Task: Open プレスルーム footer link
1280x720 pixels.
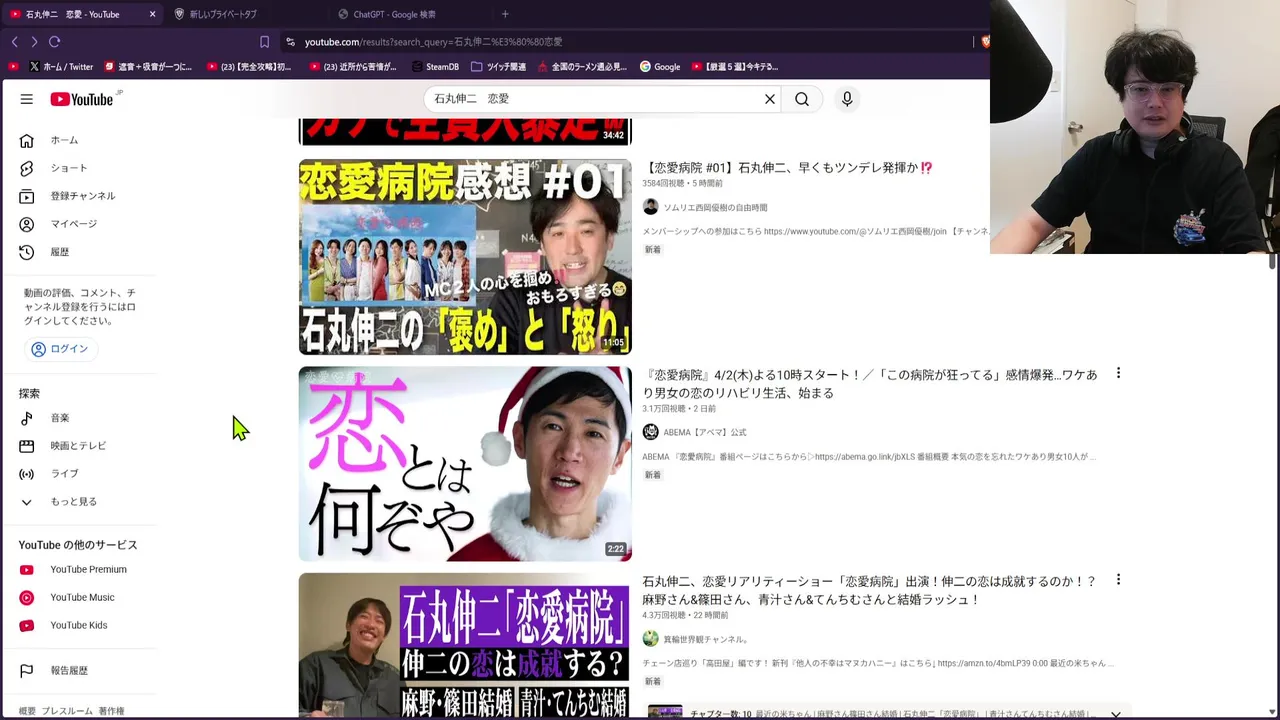Action: tap(67, 711)
